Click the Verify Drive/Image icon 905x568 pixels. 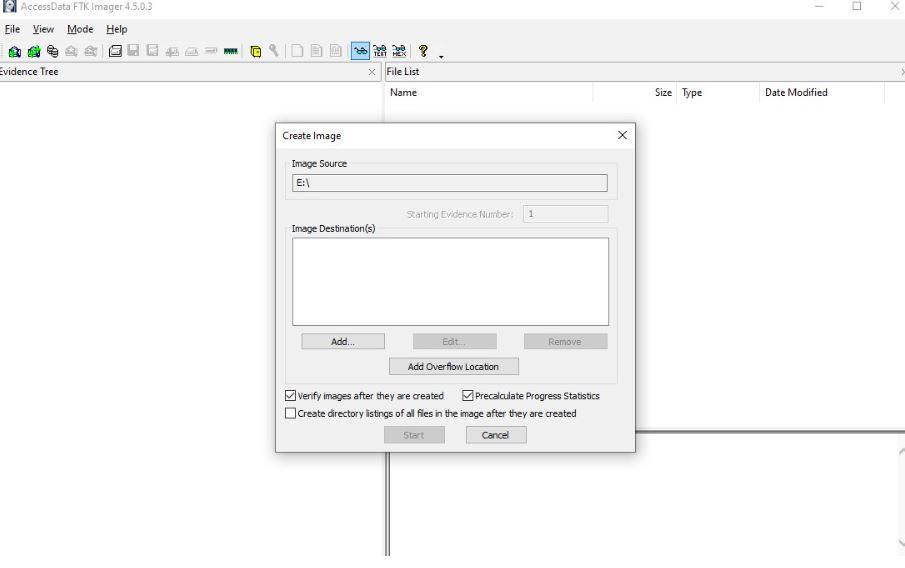tap(211, 51)
